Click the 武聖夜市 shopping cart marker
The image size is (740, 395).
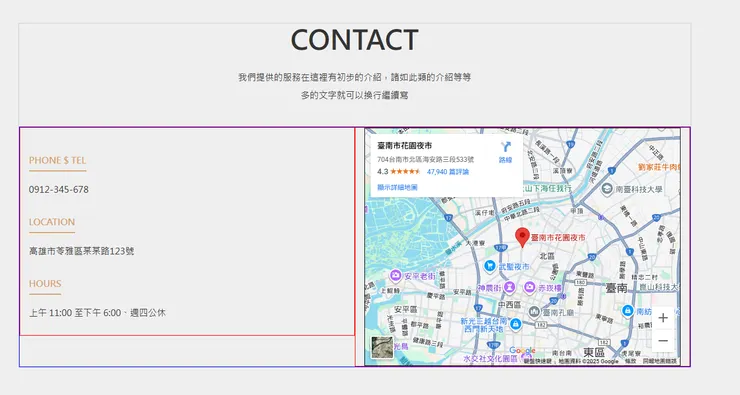(x=490, y=266)
